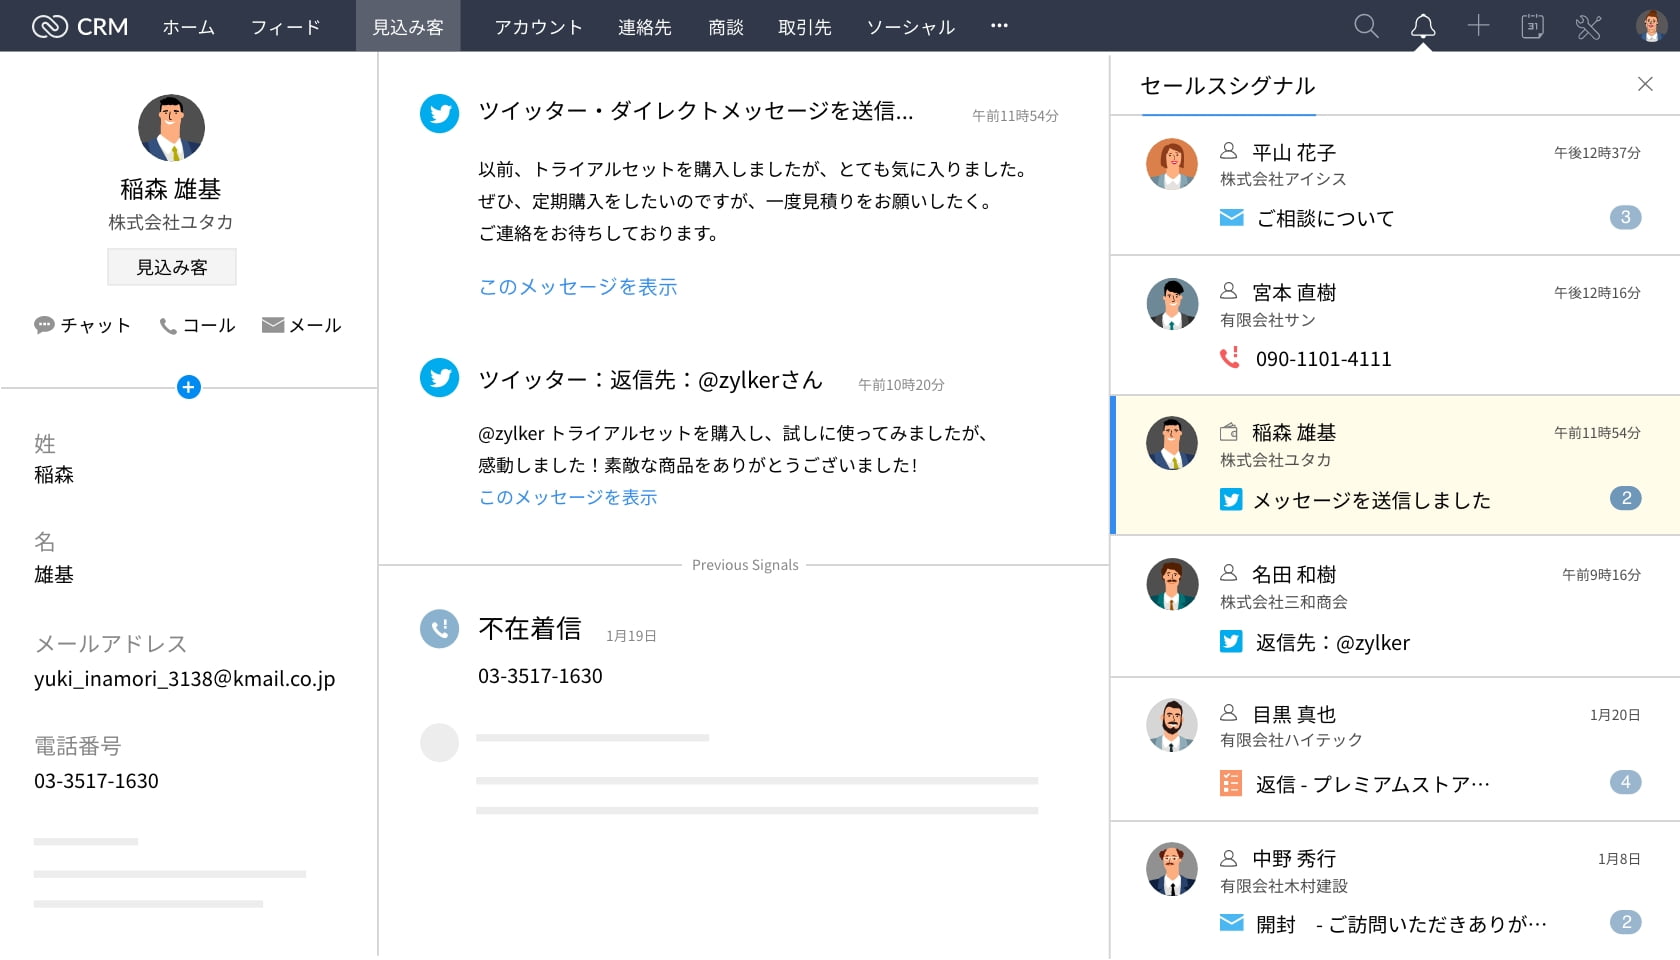Open the calendar icon in top bar
Viewport: 1680px width, 960px height.
pyautogui.click(x=1532, y=27)
